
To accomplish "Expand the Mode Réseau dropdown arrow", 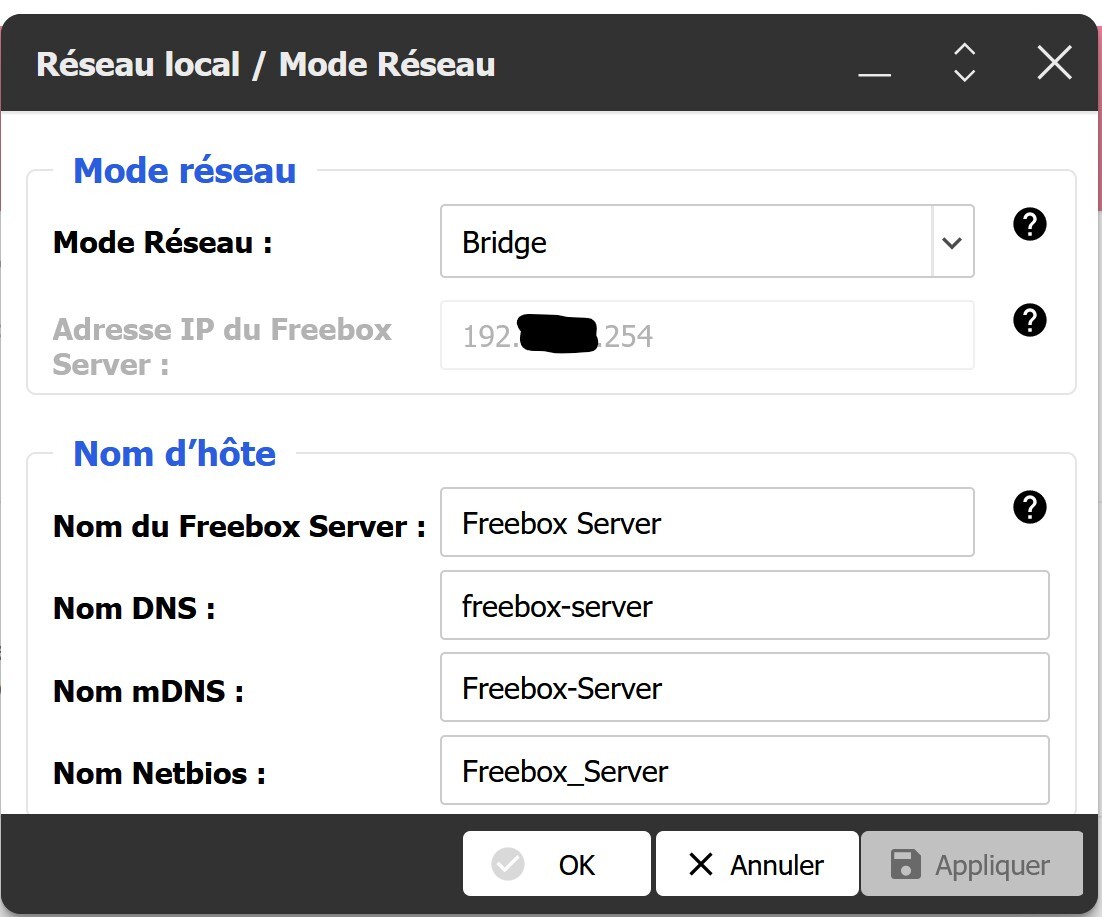I will pos(952,242).
